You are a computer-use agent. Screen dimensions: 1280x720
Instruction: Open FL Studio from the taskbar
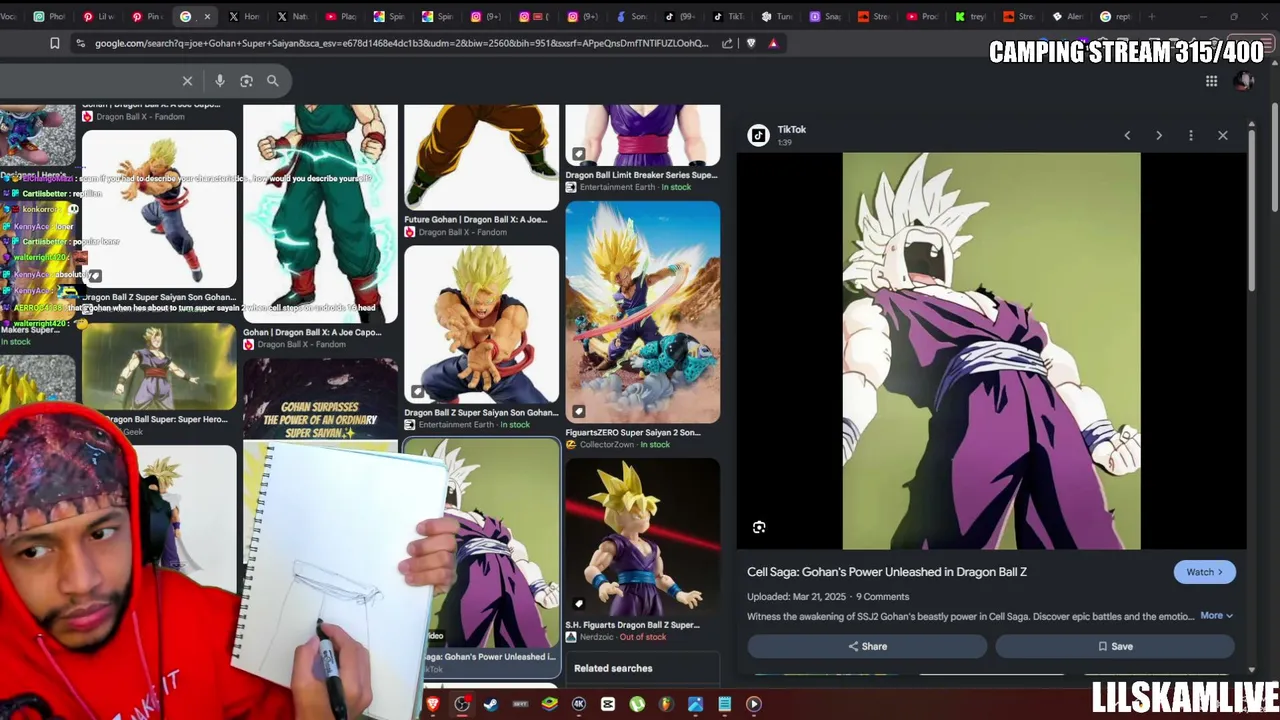tap(666, 704)
